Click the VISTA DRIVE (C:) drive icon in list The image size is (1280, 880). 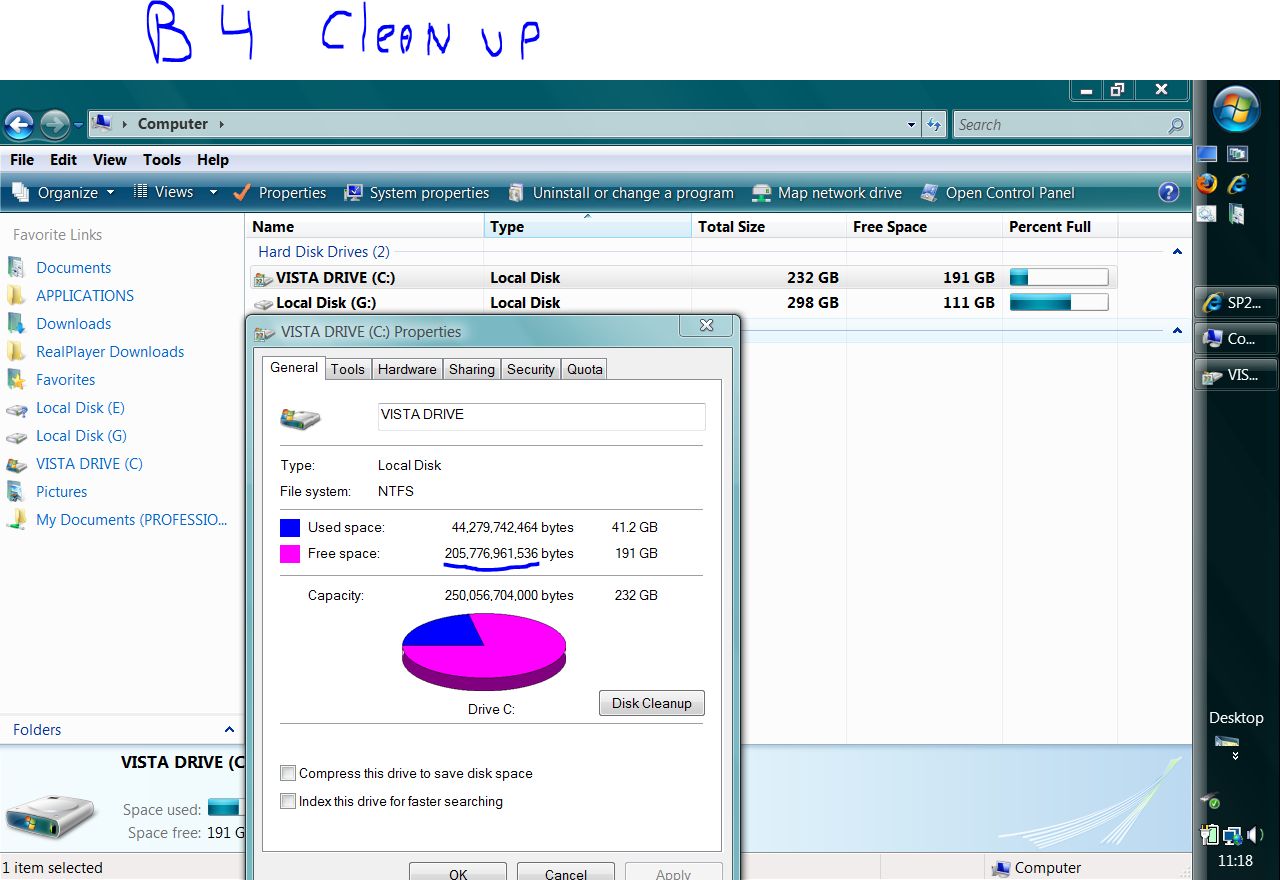[263, 279]
